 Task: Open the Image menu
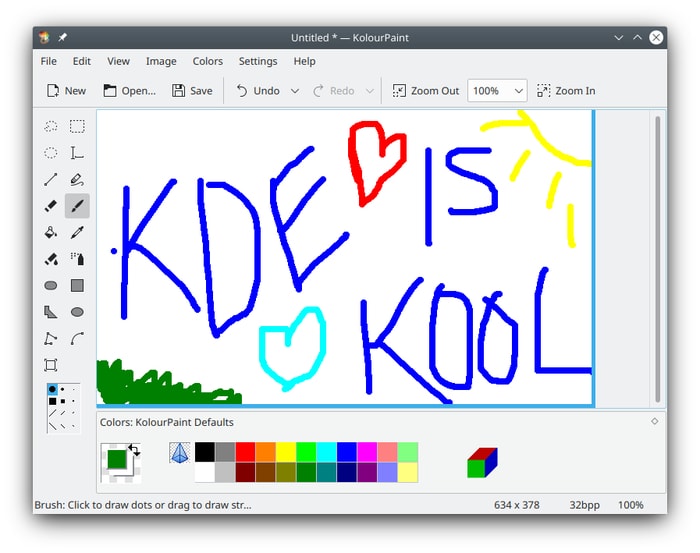point(161,61)
